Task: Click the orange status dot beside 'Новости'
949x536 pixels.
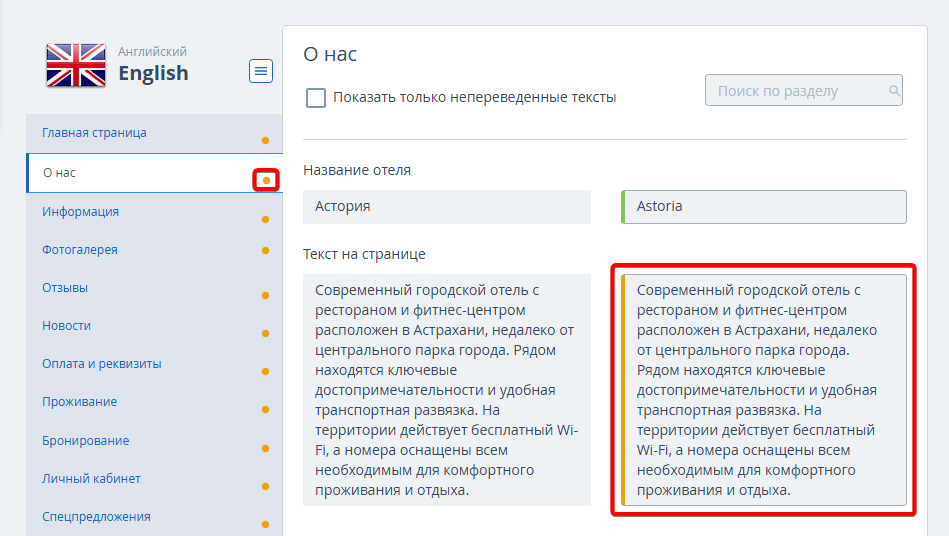Action: (265, 334)
